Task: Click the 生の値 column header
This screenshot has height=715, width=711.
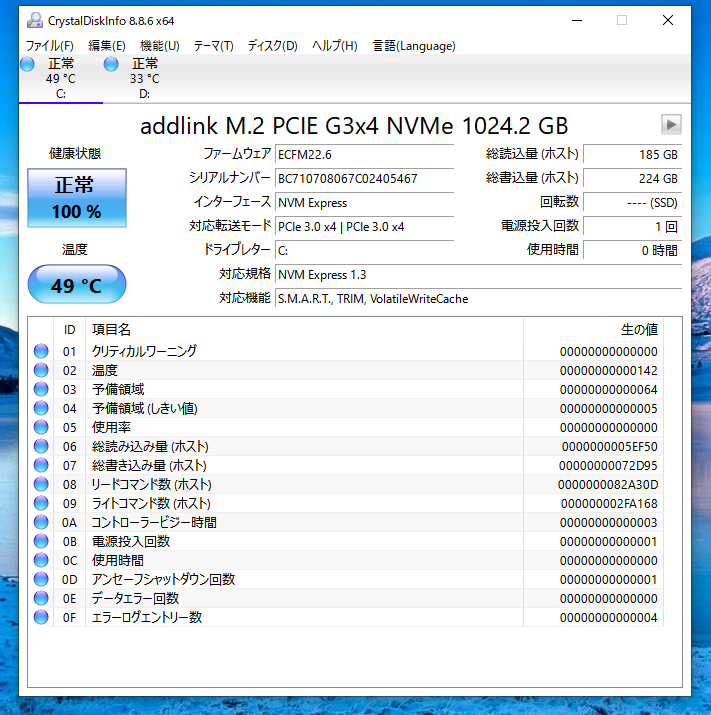Action: (638, 329)
